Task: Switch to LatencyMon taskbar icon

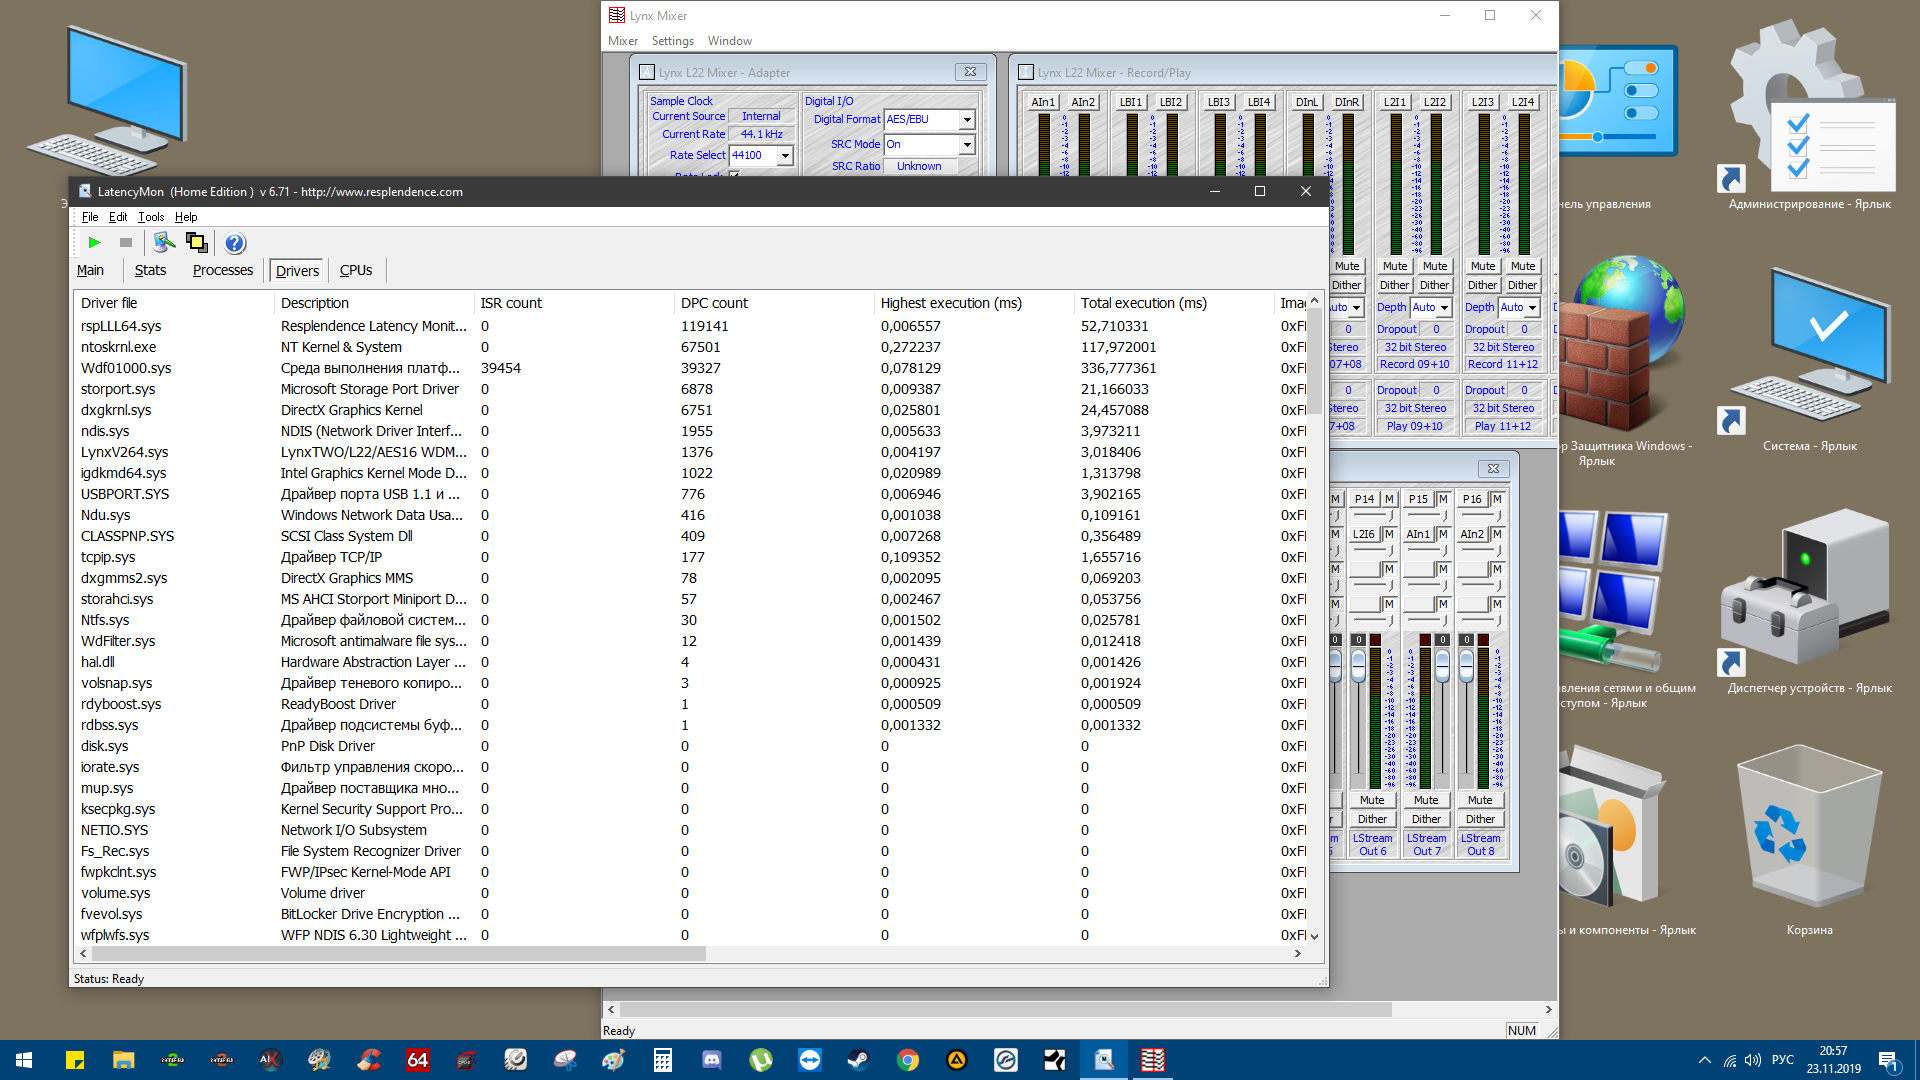Action: [x=1104, y=1060]
